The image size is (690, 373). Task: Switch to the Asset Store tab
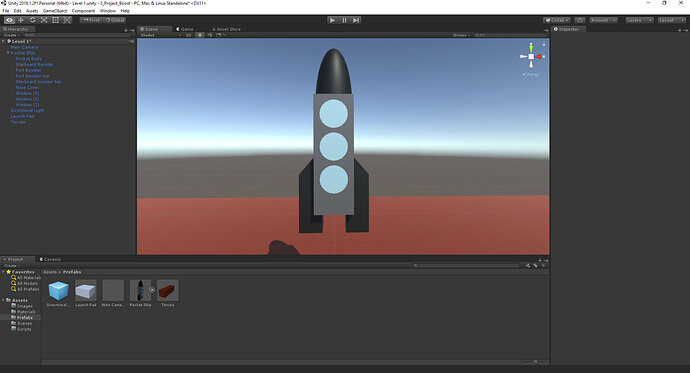[227, 29]
